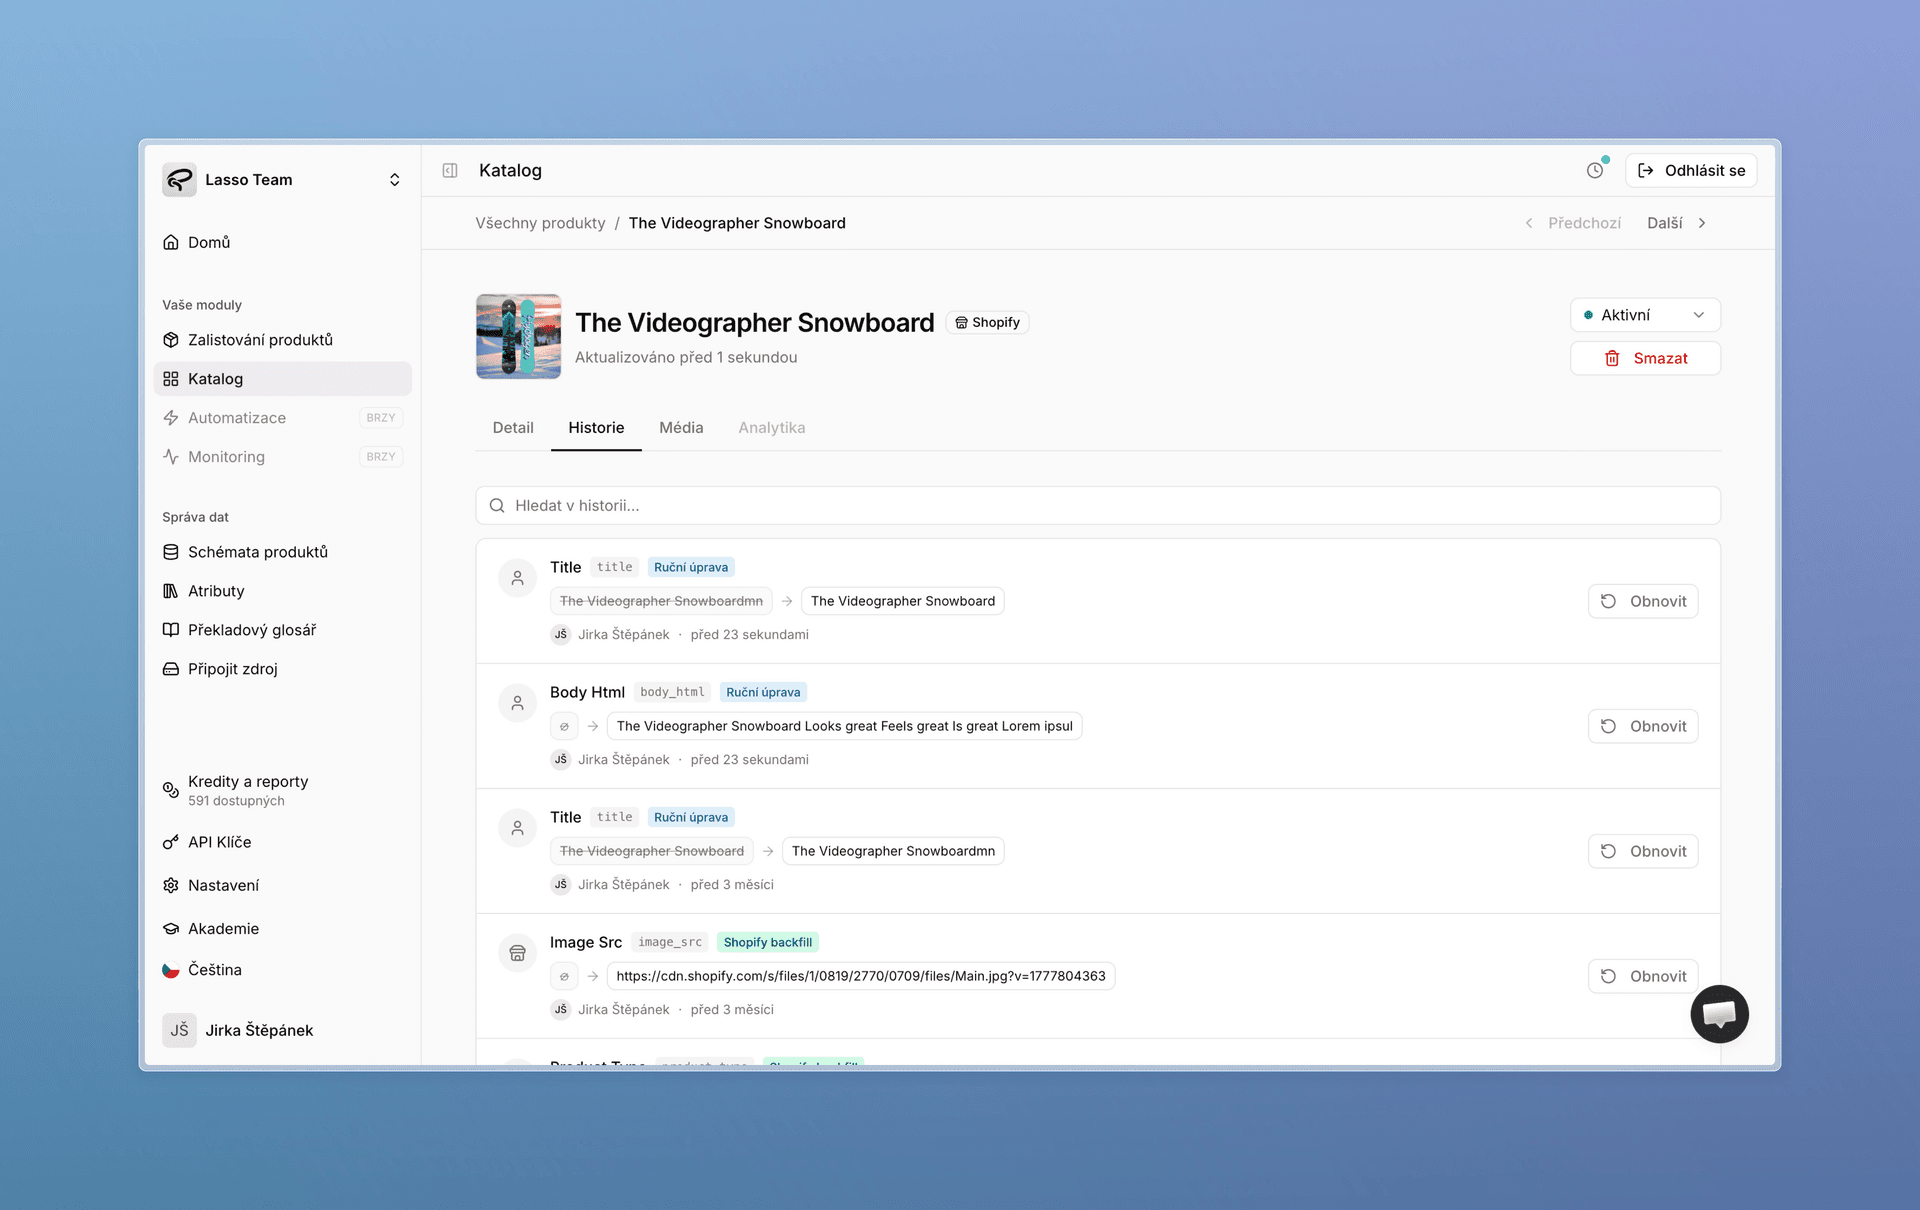Click the Akademie graduation cap icon
The image size is (1920, 1210).
pyautogui.click(x=171, y=929)
